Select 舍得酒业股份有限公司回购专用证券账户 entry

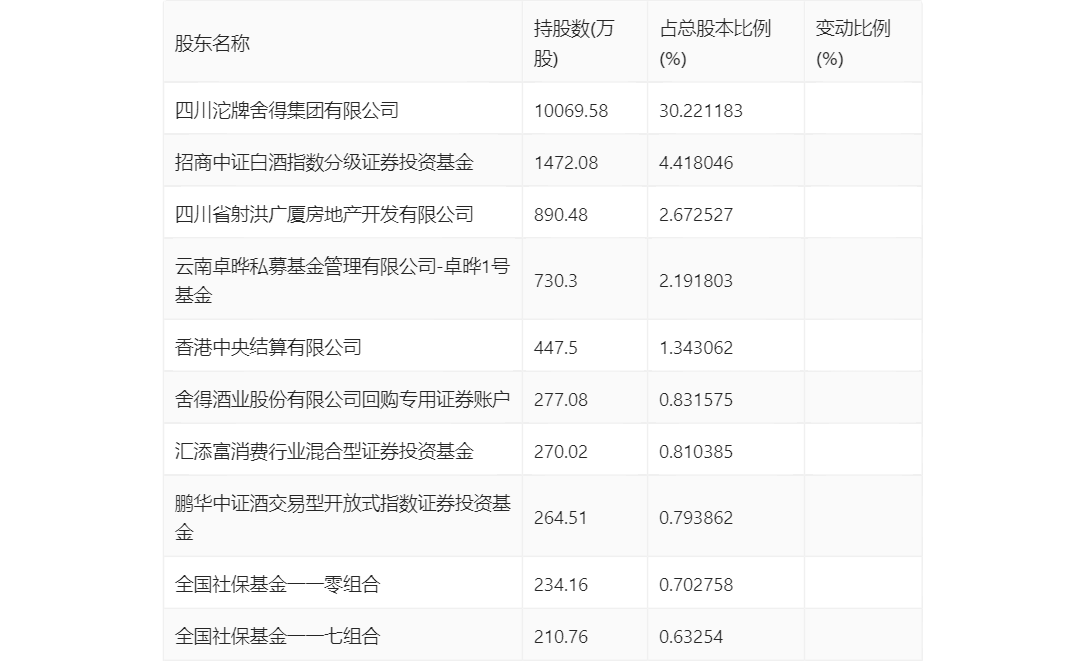342,399
